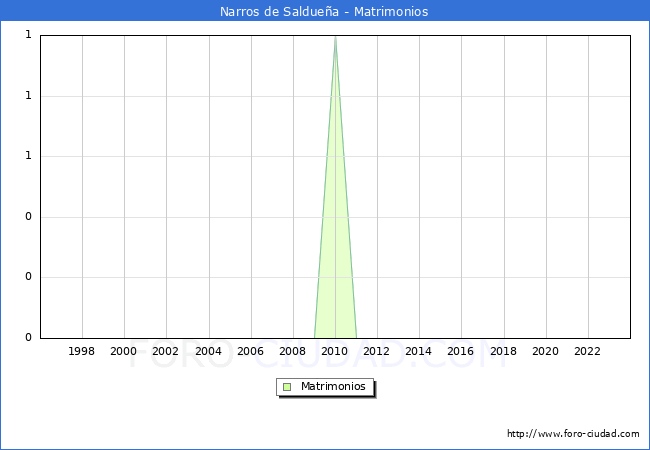Click the green Matrimonios legend swatch
This screenshot has height=450, width=650.
tap(287, 387)
